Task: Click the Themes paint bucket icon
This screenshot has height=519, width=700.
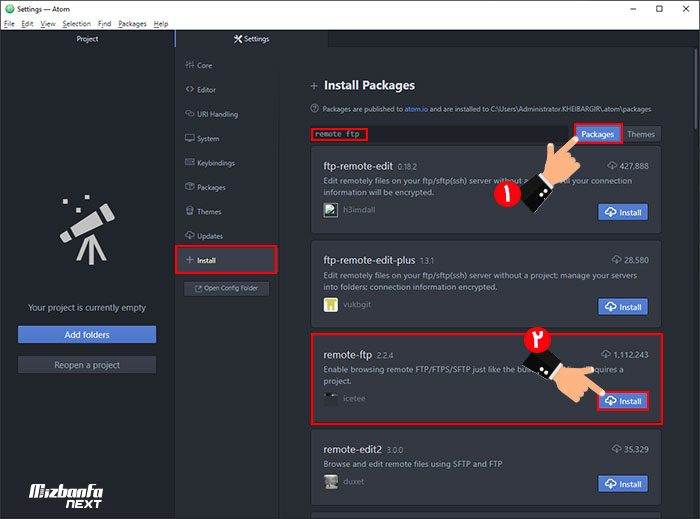Action: (190, 211)
